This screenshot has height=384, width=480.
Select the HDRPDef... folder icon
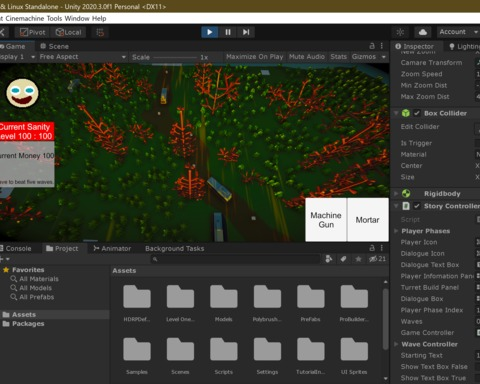(137, 297)
